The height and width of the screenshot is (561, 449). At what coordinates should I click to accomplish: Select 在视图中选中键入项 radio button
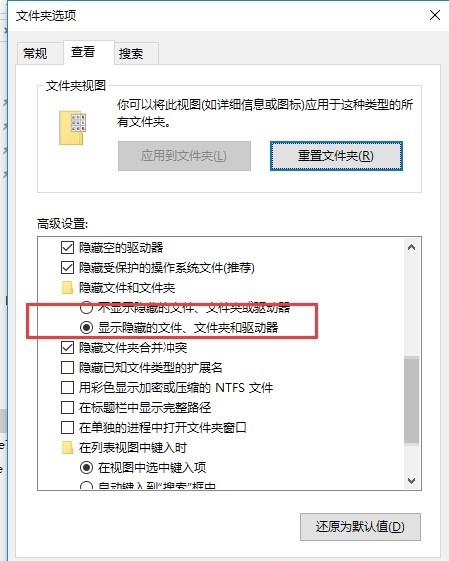coord(86,468)
